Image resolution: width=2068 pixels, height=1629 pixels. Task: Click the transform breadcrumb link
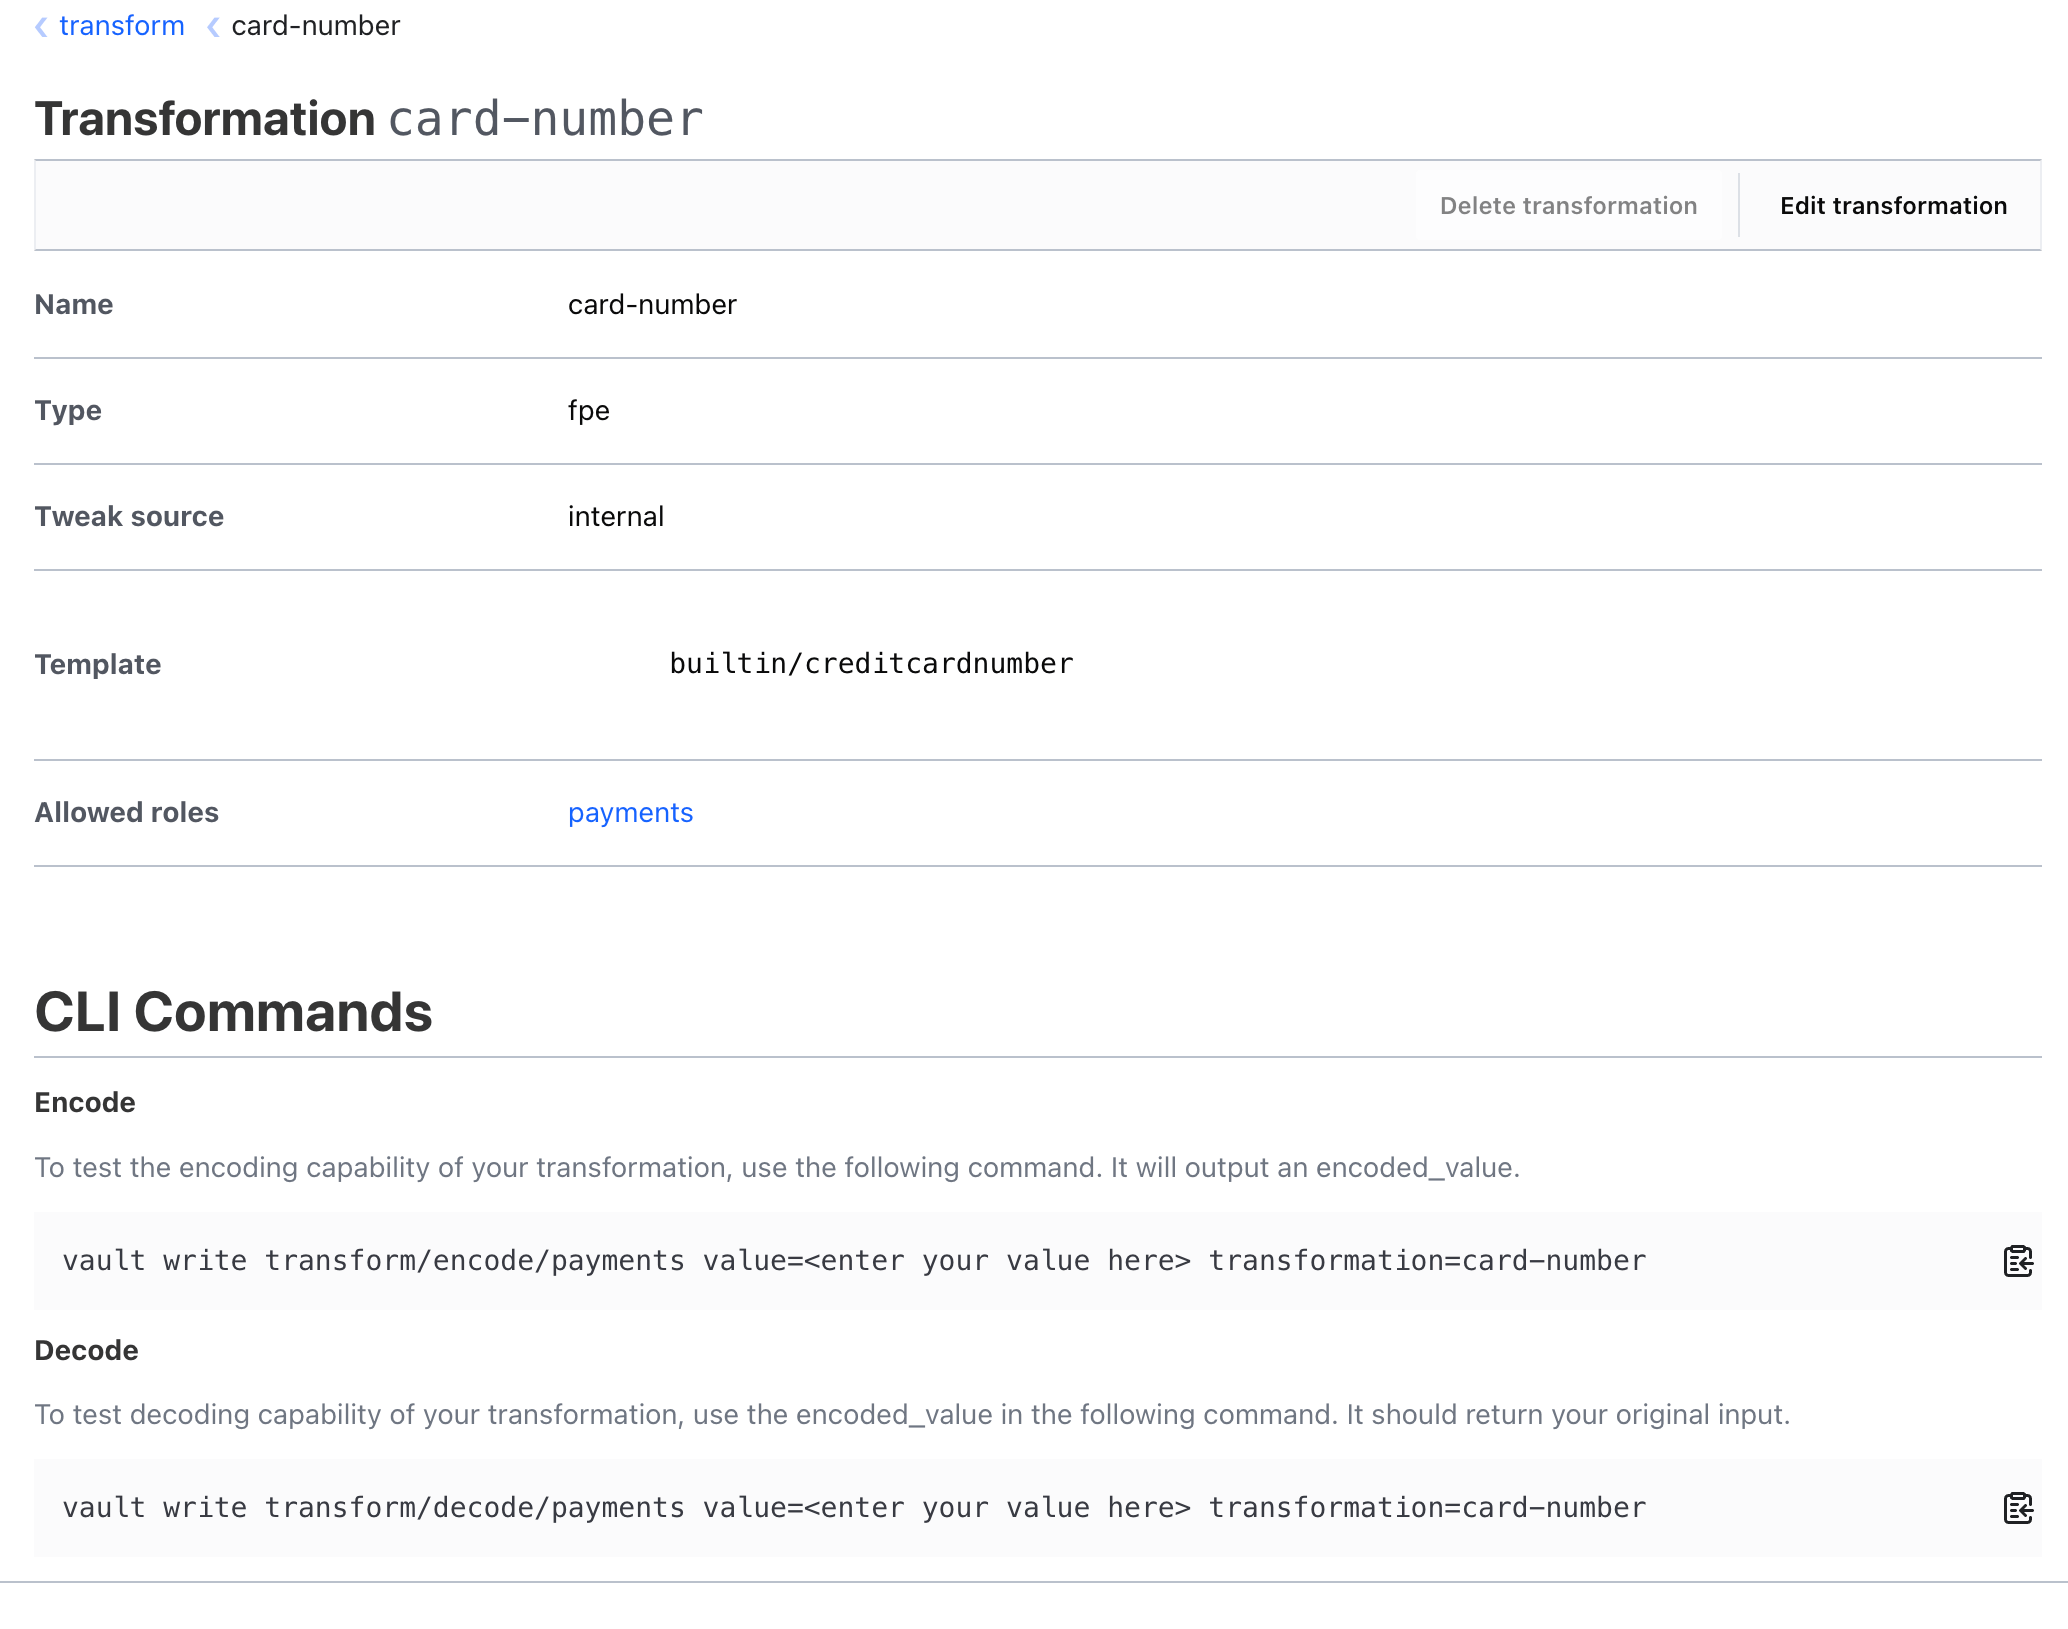(122, 26)
